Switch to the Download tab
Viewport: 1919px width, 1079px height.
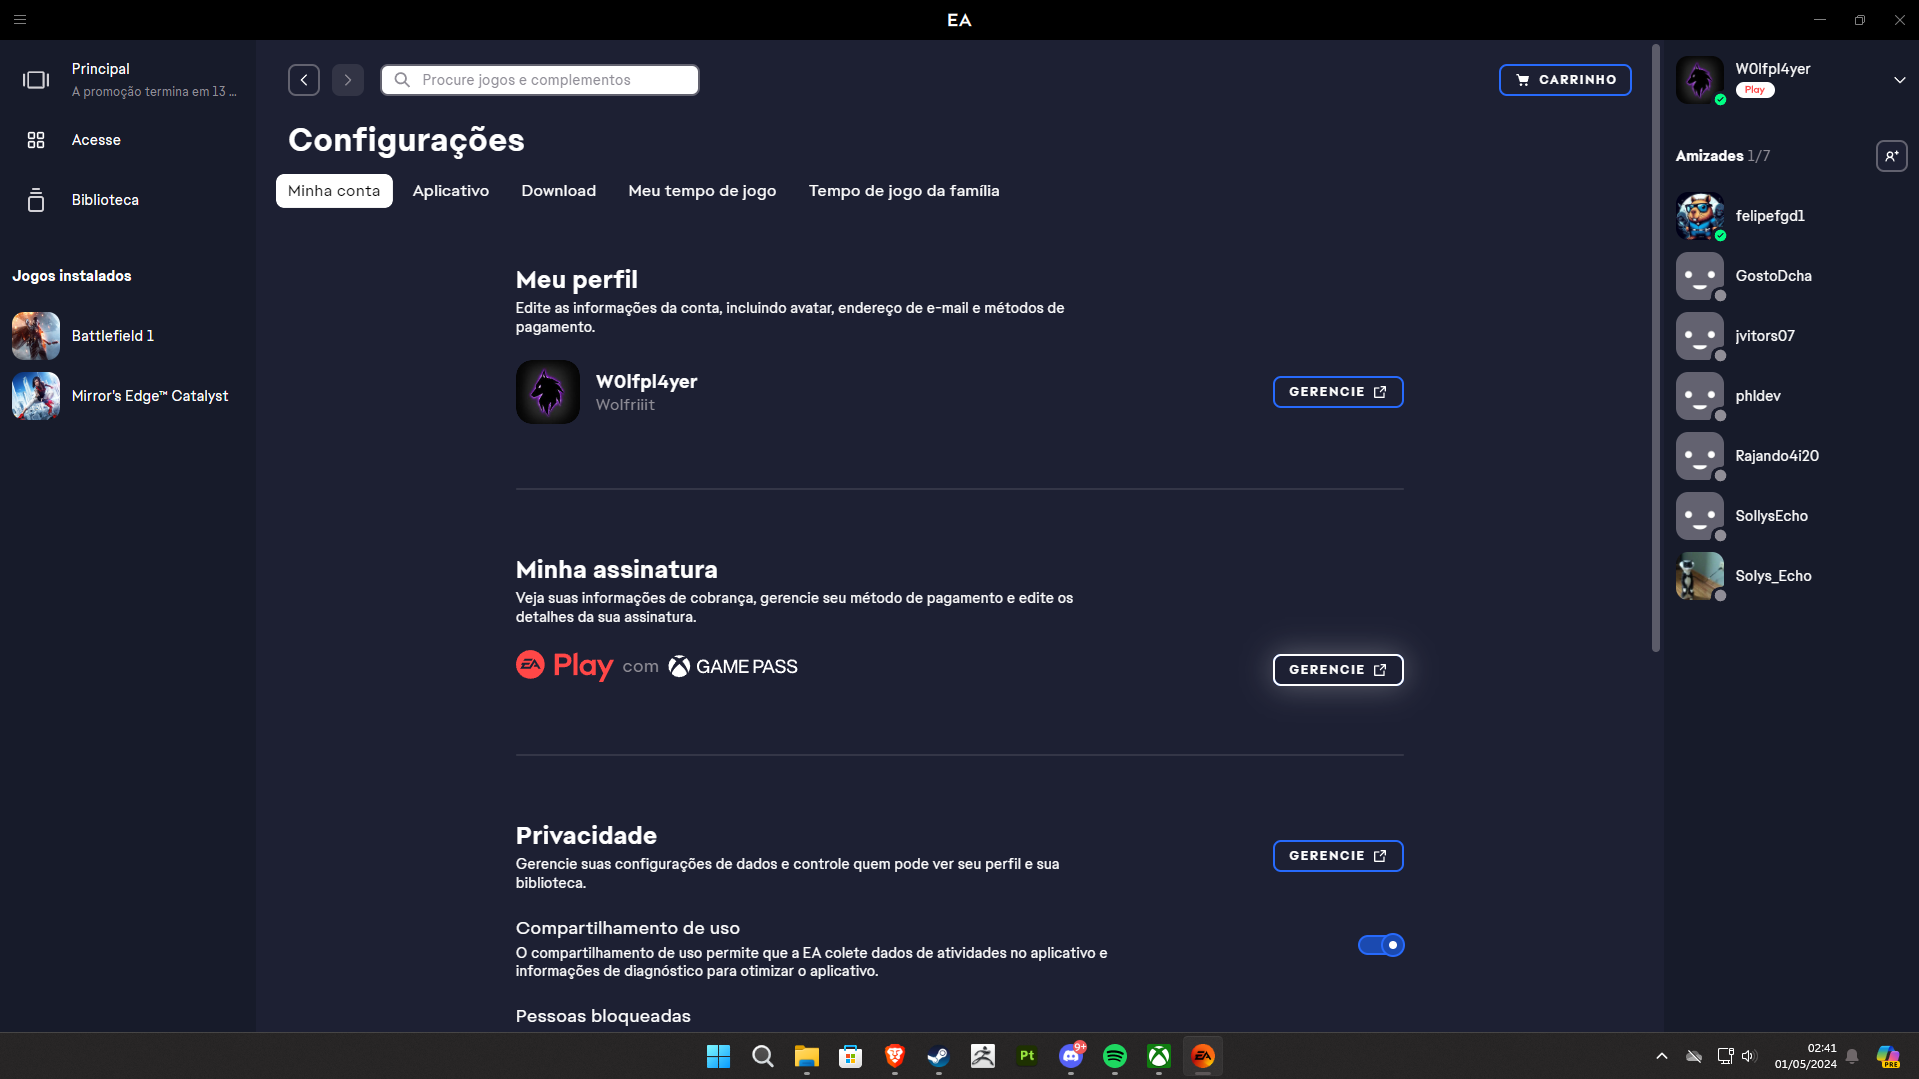click(558, 191)
